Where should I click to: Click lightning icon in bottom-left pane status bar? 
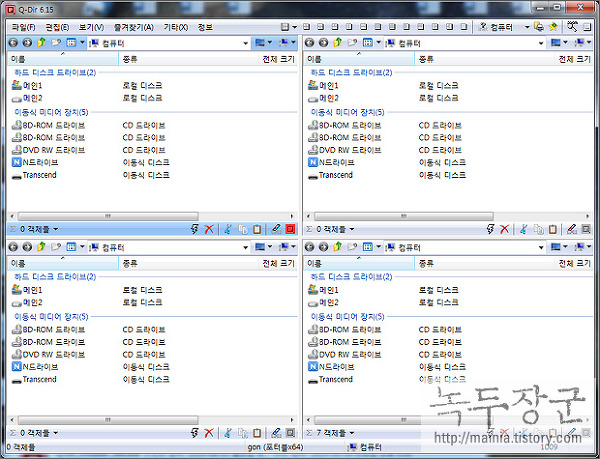[x=195, y=433]
